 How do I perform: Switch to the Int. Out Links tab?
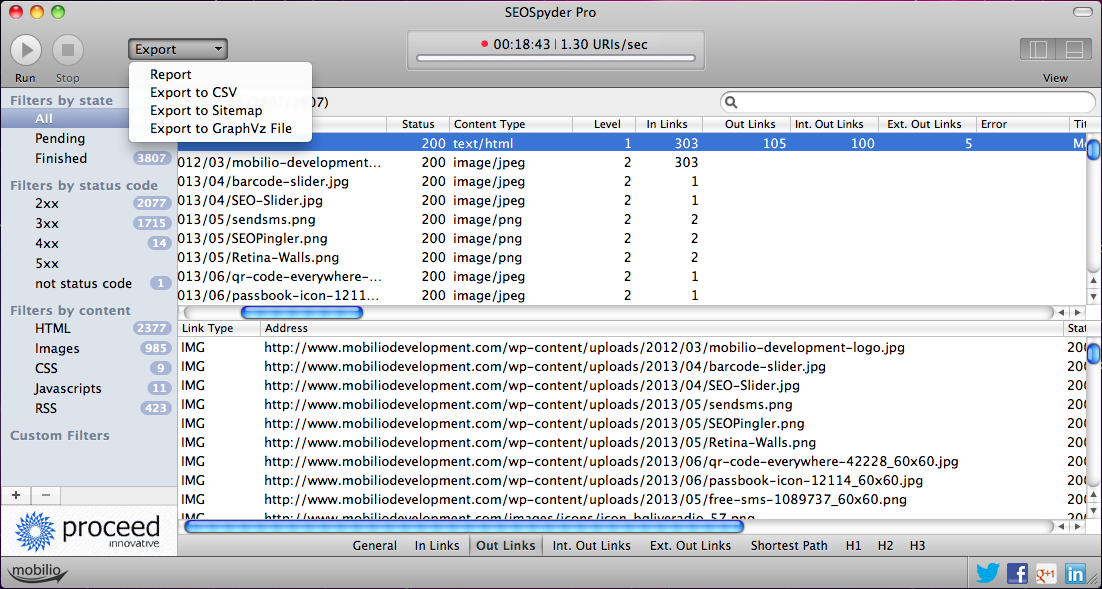click(592, 545)
